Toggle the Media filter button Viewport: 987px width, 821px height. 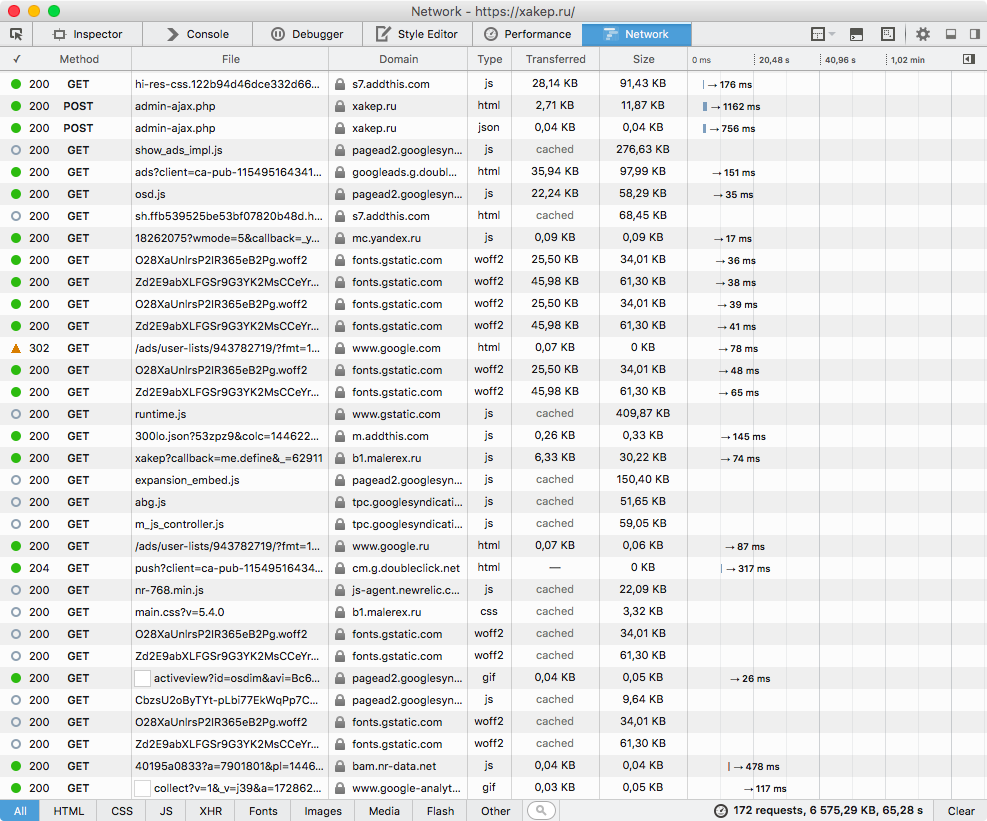[x=384, y=811]
